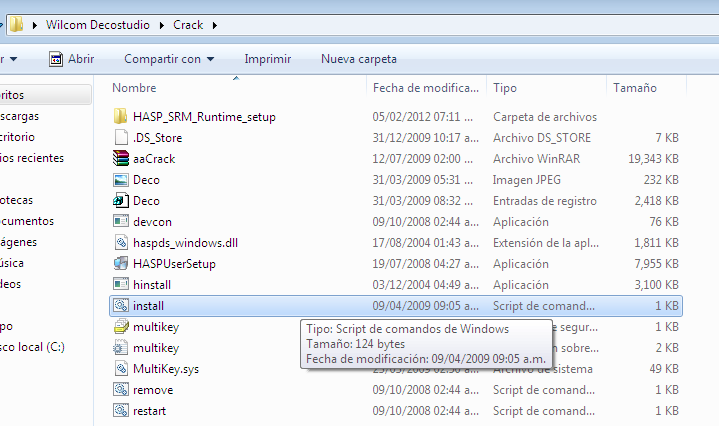Click the date 17/08/2004 01:43 cell
The width and height of the screenshot is (719, 426).
click(426, 243)
